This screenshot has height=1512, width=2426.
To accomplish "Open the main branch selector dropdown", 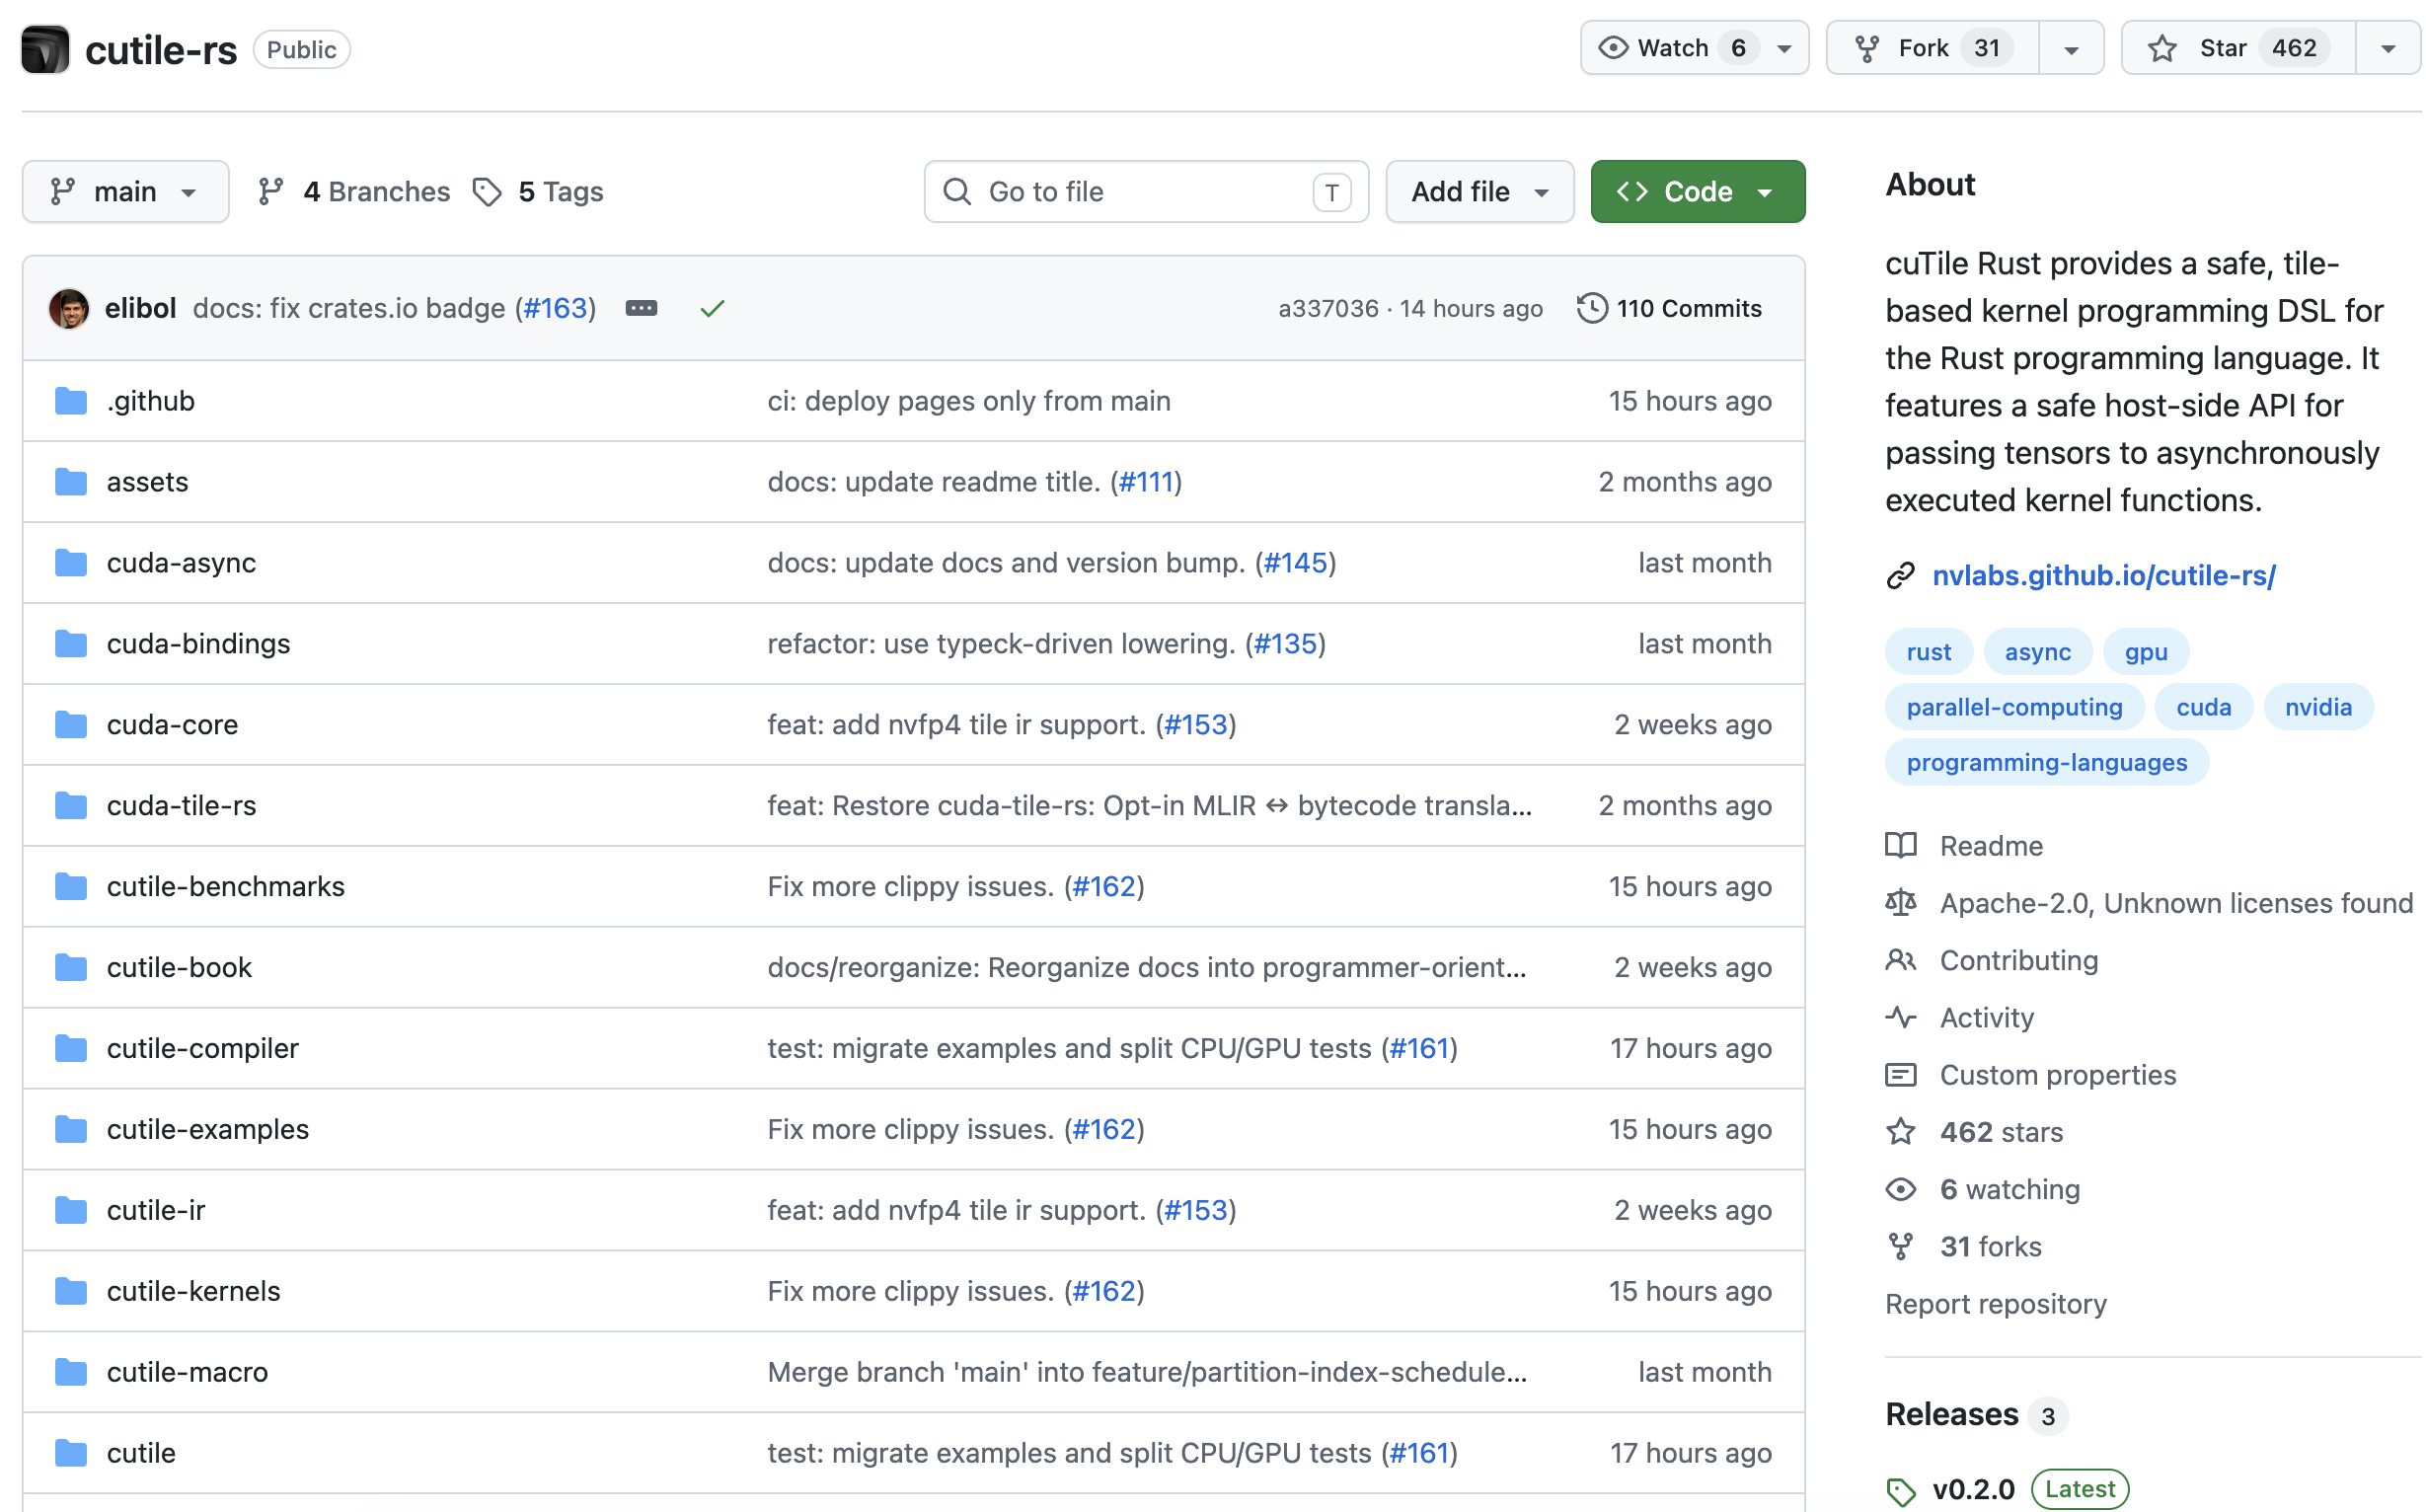I will pos(126,192).
